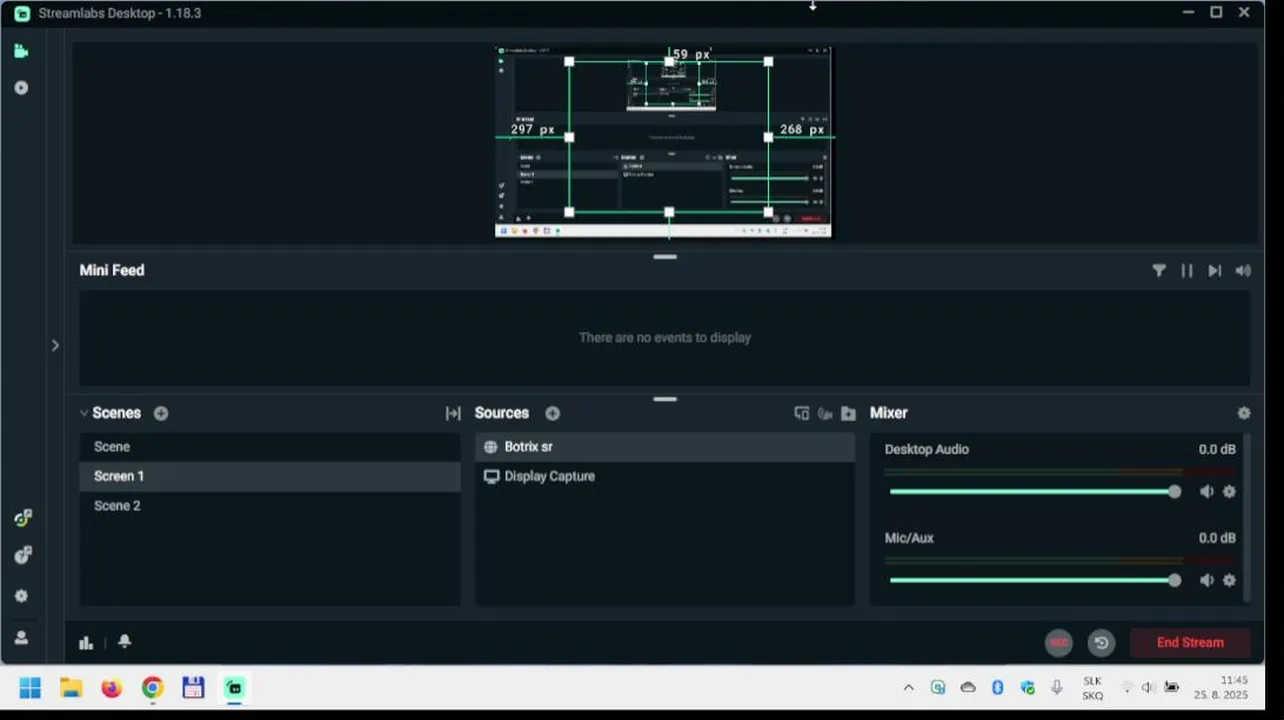Select Screen 1 in Scenes list
The width and height of the screenshot is (1284, 720).
point(270,476)
